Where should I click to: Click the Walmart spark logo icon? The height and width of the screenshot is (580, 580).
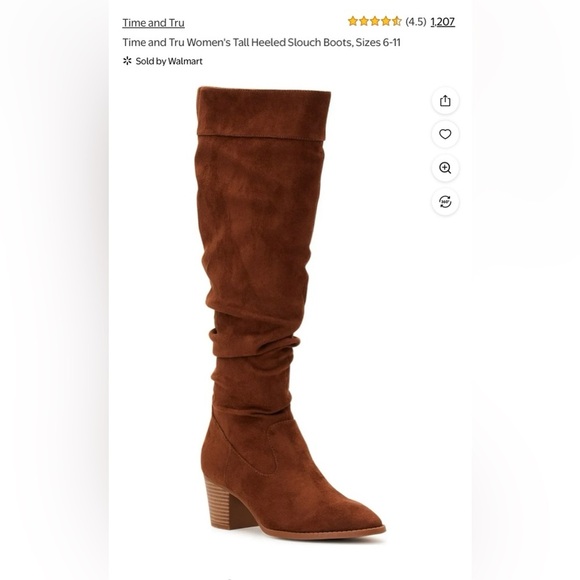click(x=127, y=61)
